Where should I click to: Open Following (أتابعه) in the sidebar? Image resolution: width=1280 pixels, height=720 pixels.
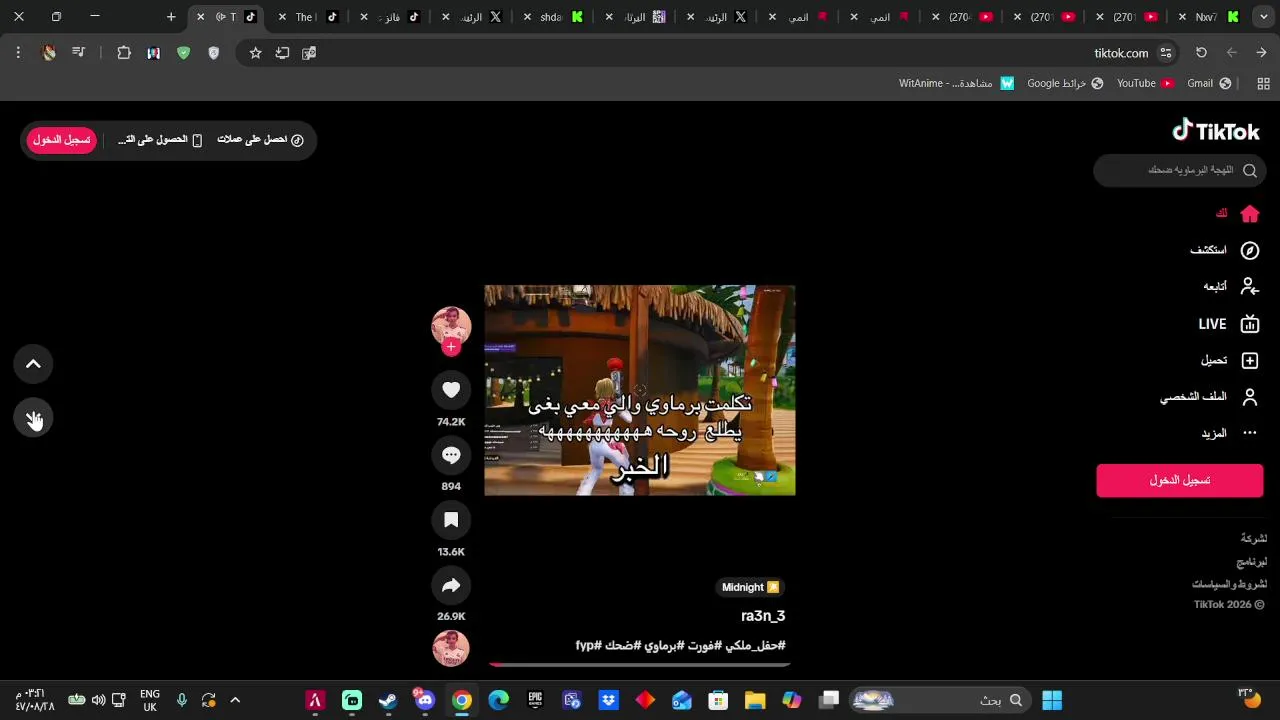coord(1231,287)
